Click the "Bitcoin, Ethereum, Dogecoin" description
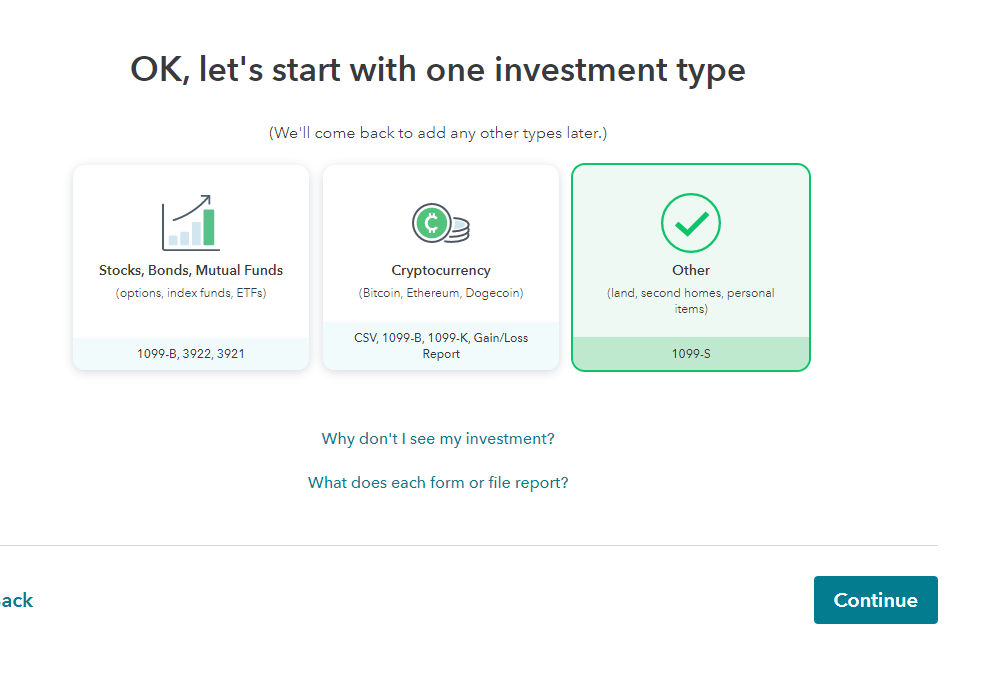Screen dimensions: 982x687 click(x=441, y=293)
